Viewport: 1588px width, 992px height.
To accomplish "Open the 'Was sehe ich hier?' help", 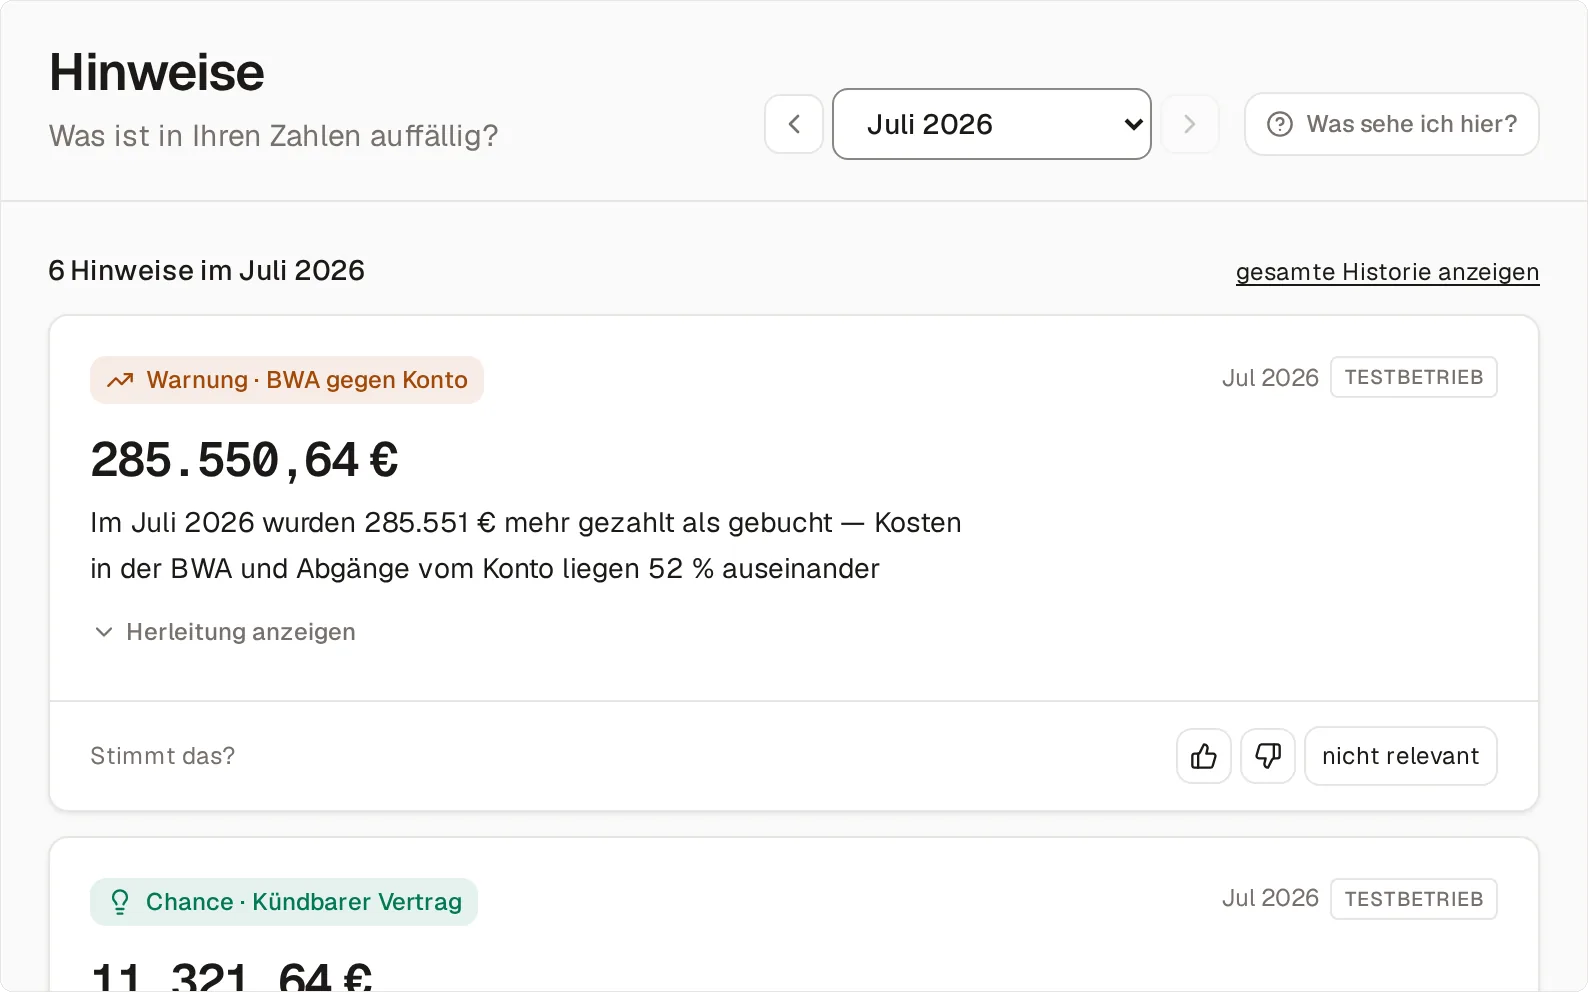I will [1392, 124].
